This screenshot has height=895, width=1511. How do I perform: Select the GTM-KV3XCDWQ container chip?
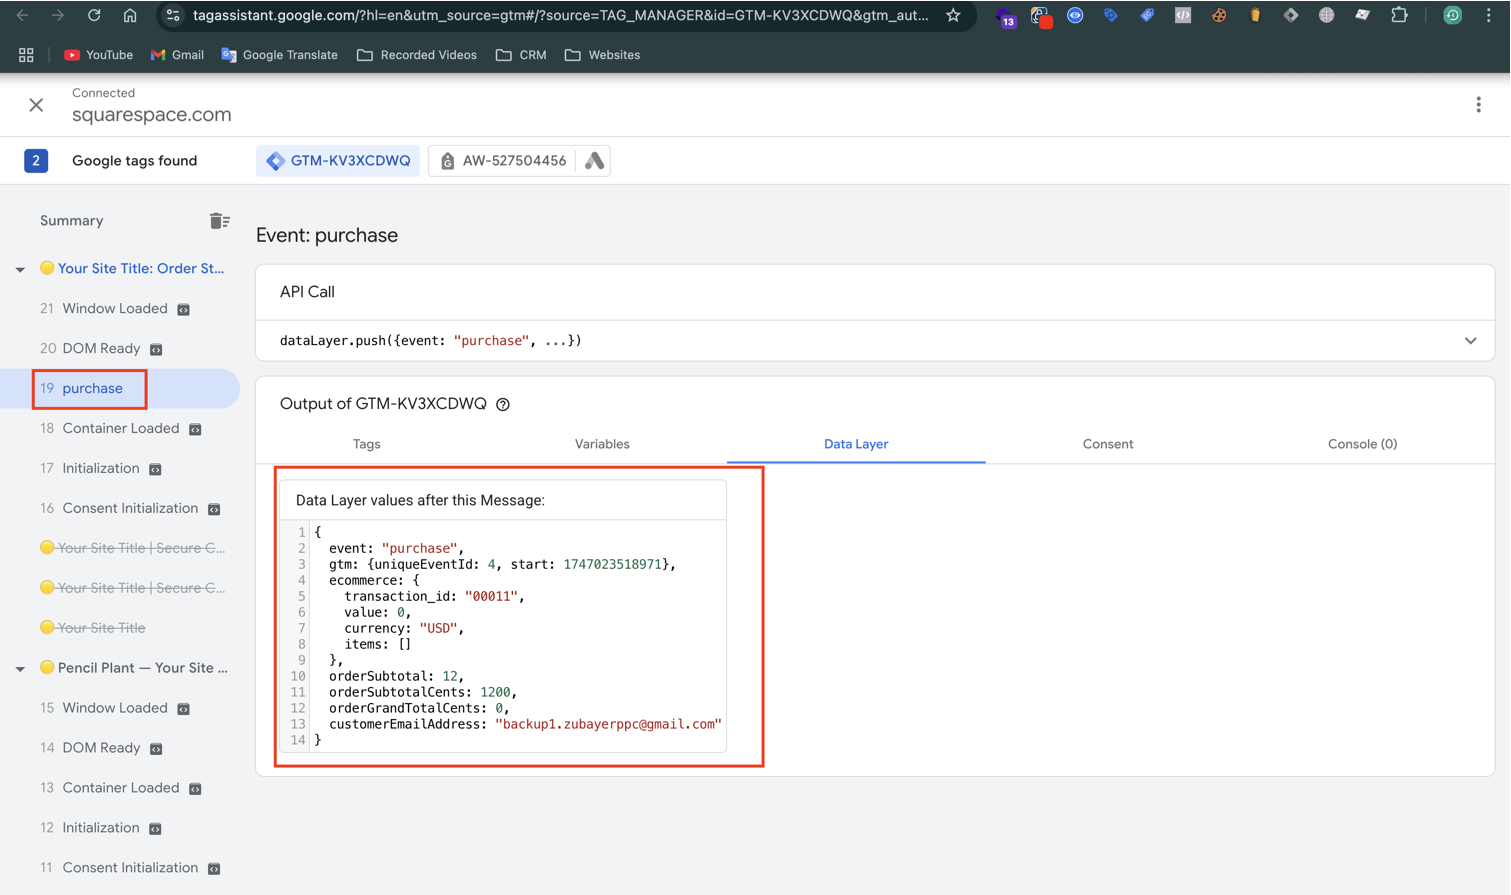click(338, 161)
